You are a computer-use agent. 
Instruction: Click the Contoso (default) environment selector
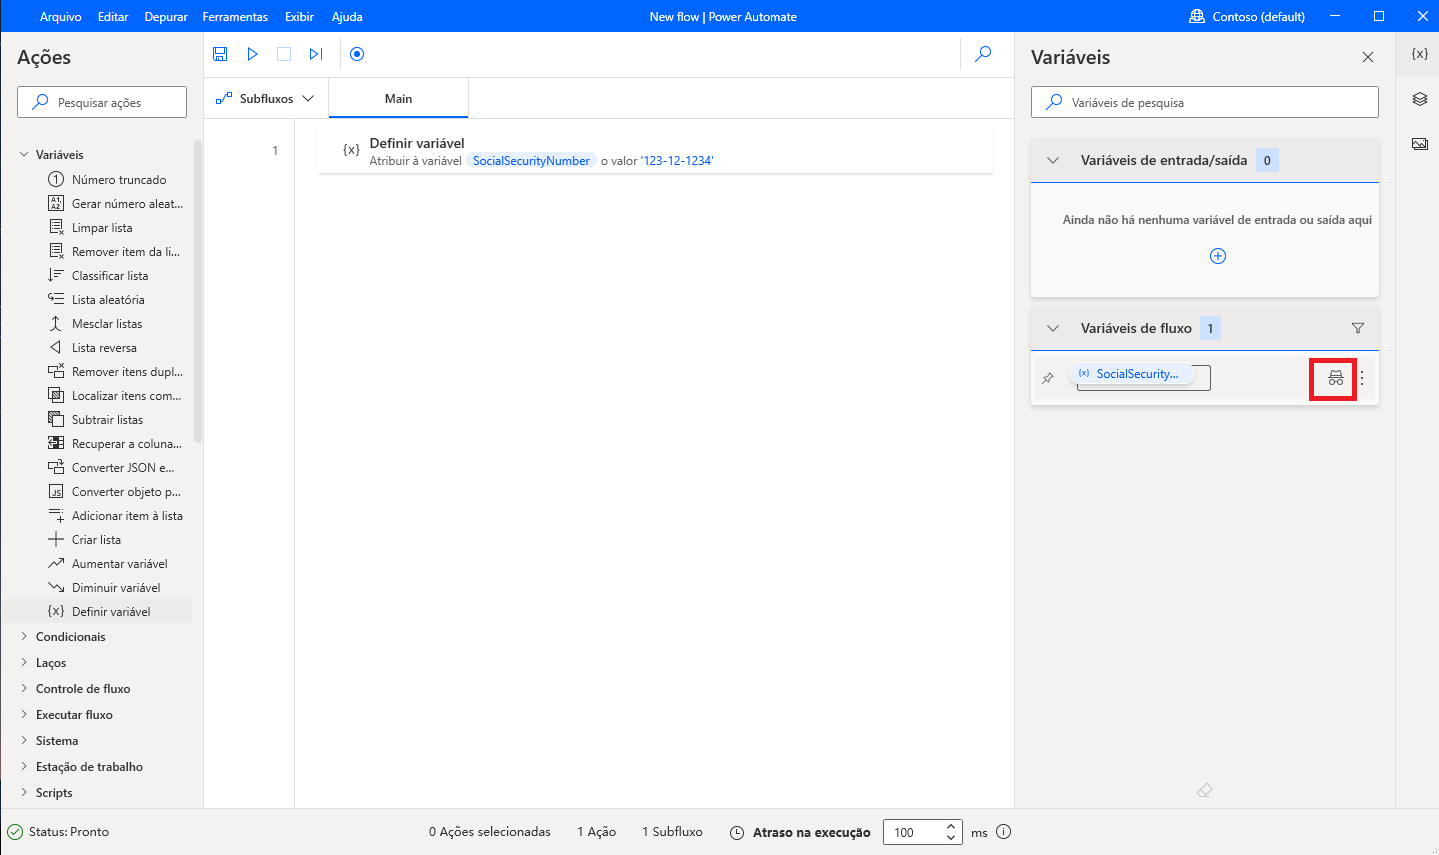pos(1247,16)
